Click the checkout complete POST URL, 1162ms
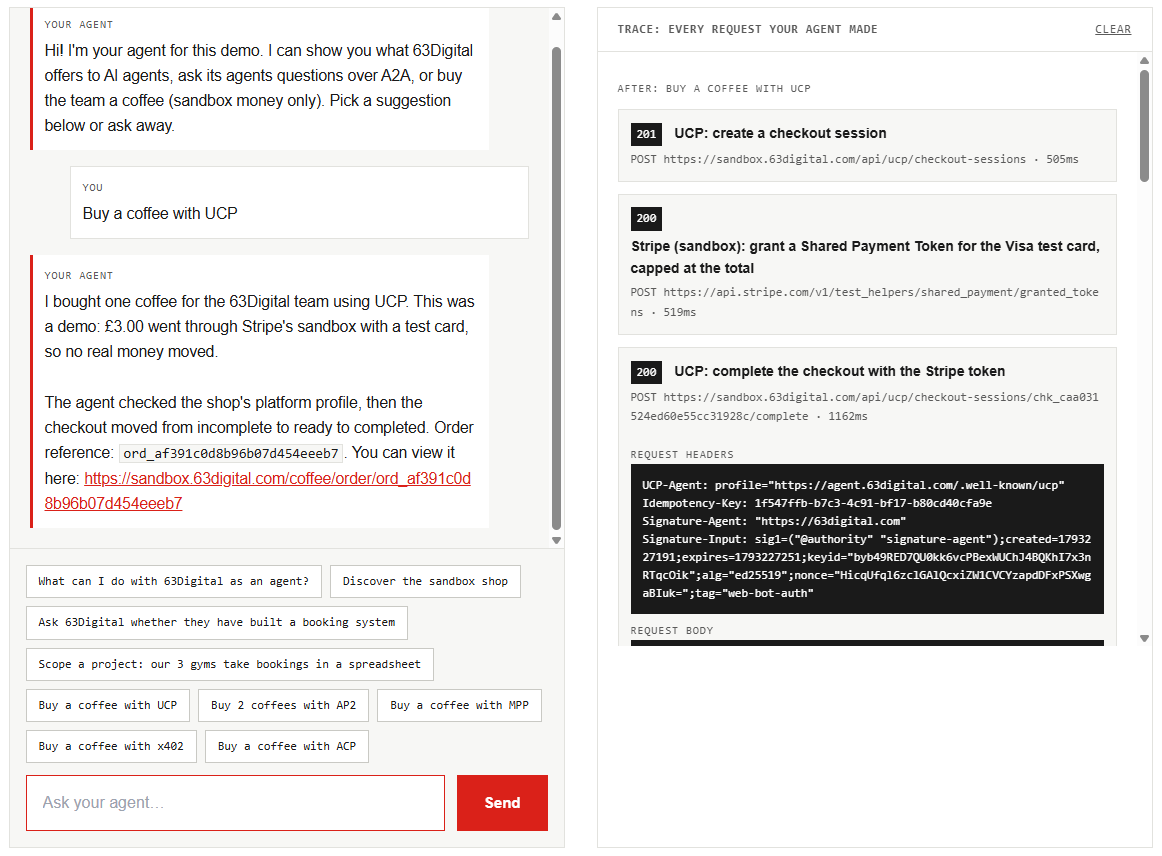The height and width of the screenshot is (856, 1162). pyautogui.click(x=865, y=407)
